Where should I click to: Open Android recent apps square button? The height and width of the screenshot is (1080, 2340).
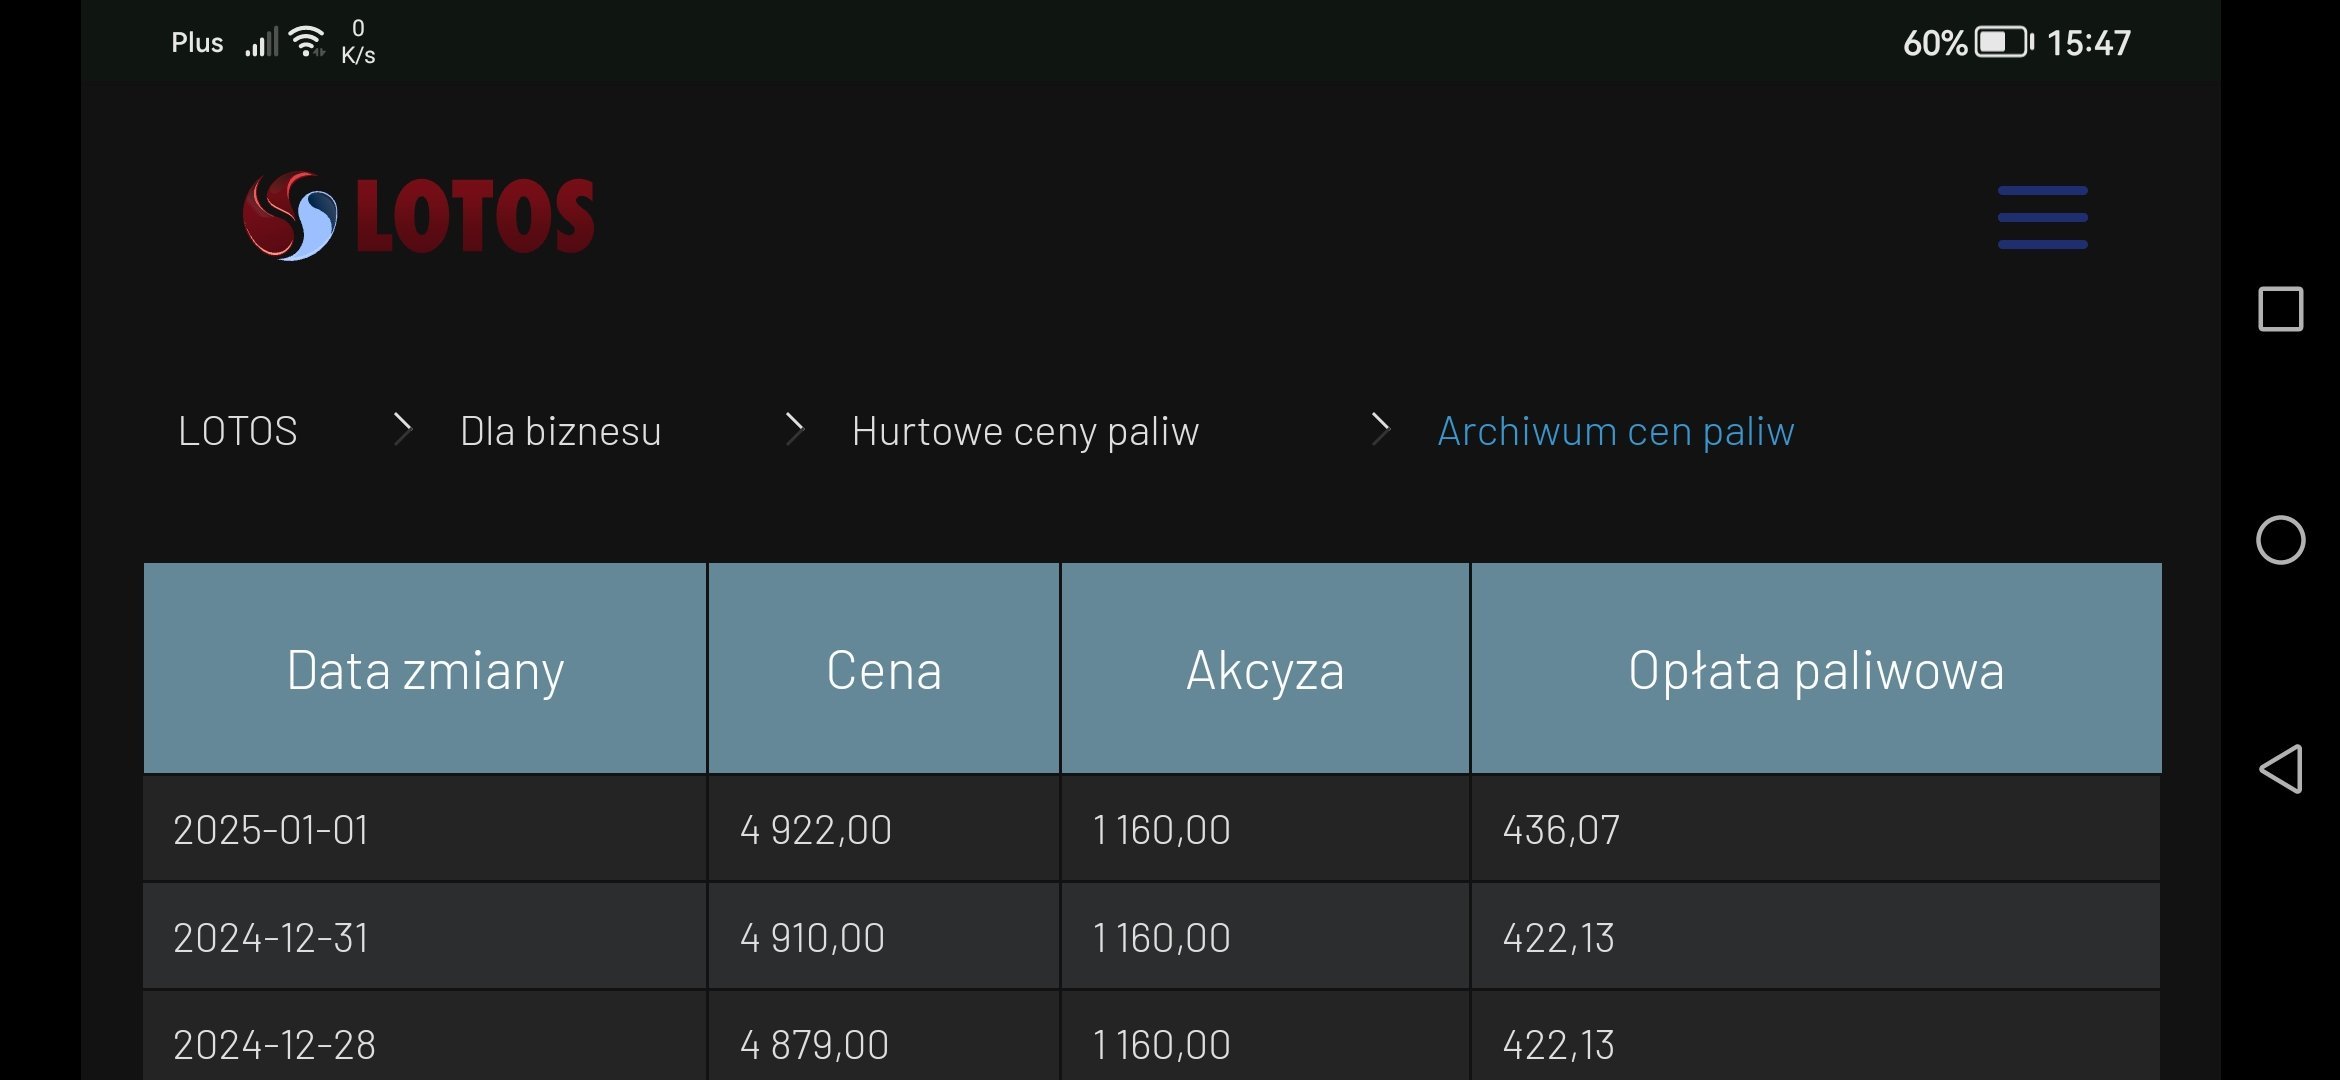(2280, 309)
